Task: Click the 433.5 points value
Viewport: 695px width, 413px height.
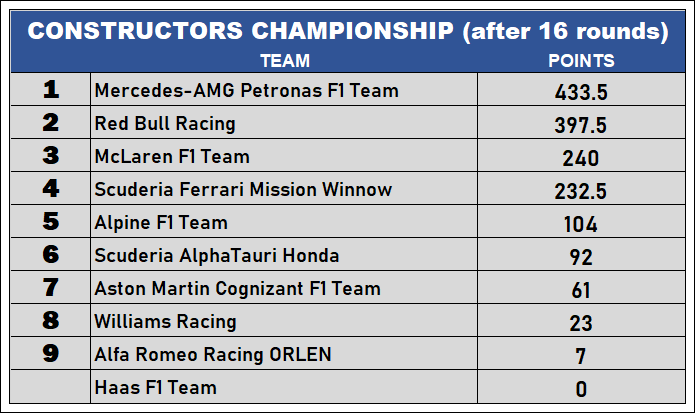Action: [581, 92]
